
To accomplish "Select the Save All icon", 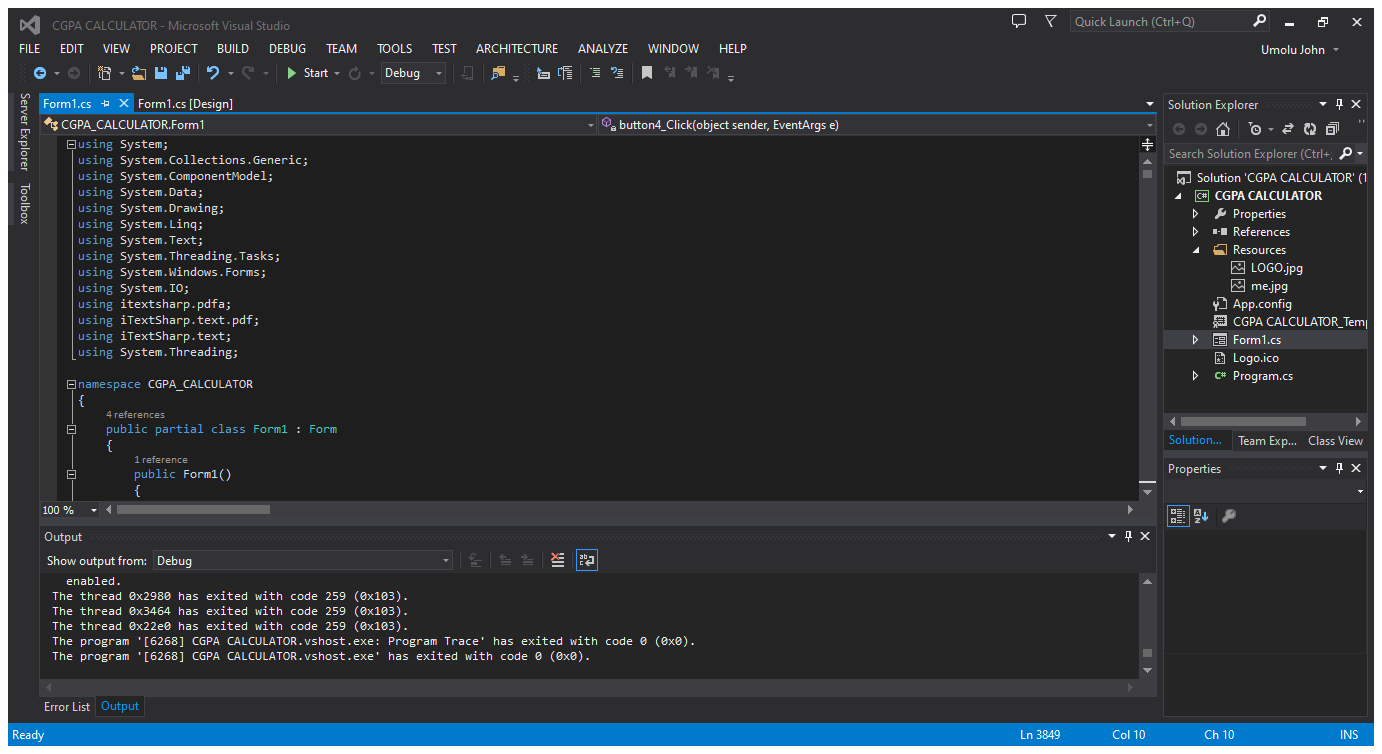I will pyautogui.click(x=183, y=72).
